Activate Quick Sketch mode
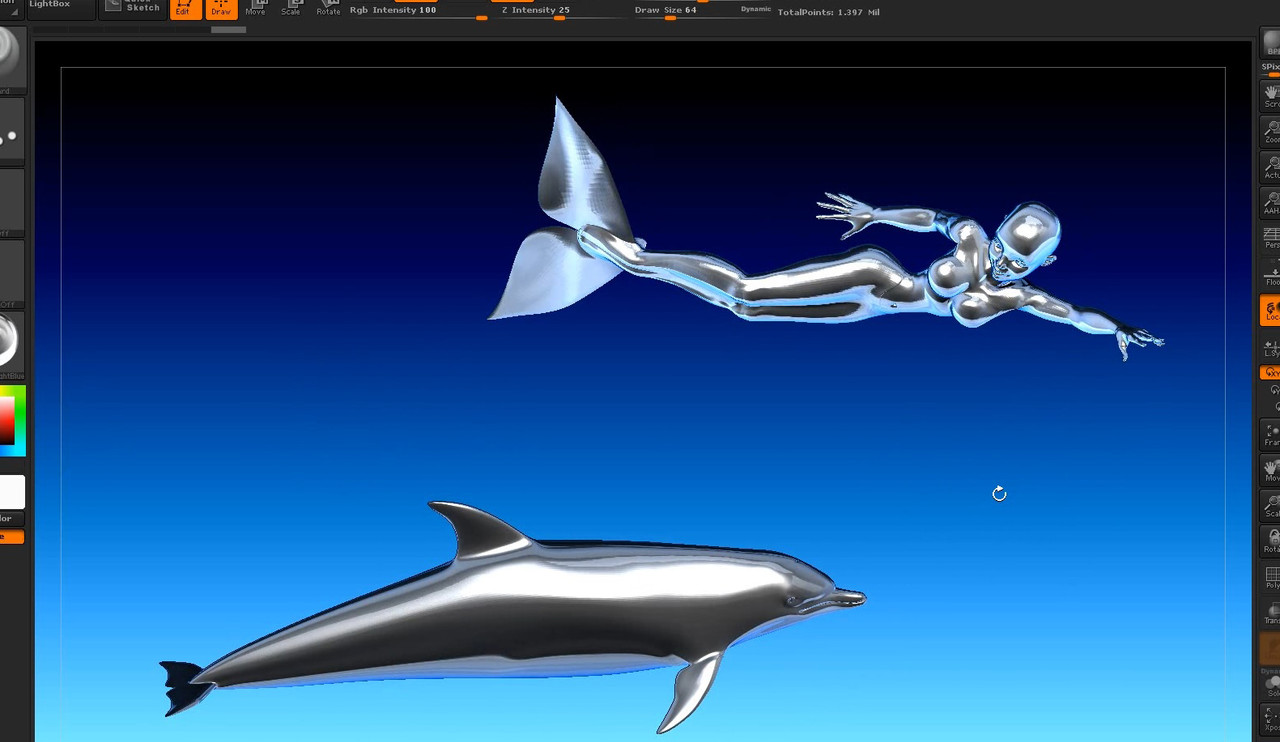1280x742 pixels. click(132, 7)
